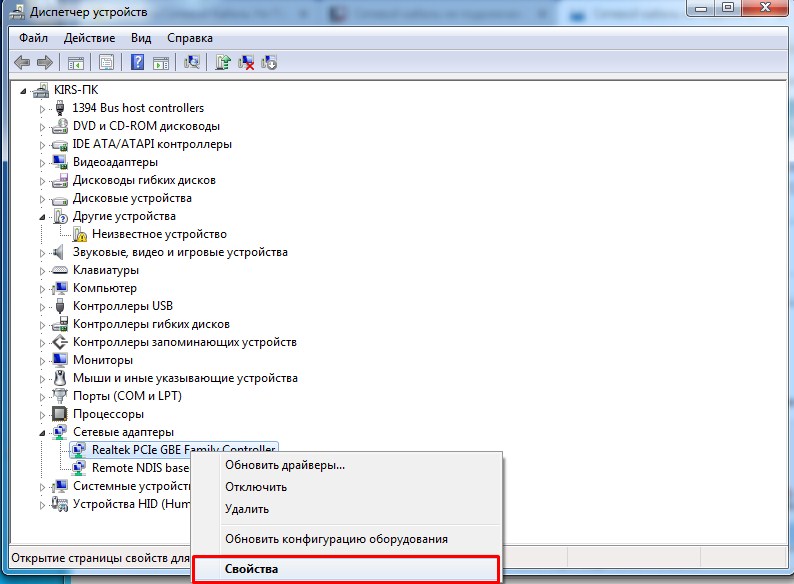
Task: Select Звуковые, видео и игровые устройства text
Action: point(180,252)
